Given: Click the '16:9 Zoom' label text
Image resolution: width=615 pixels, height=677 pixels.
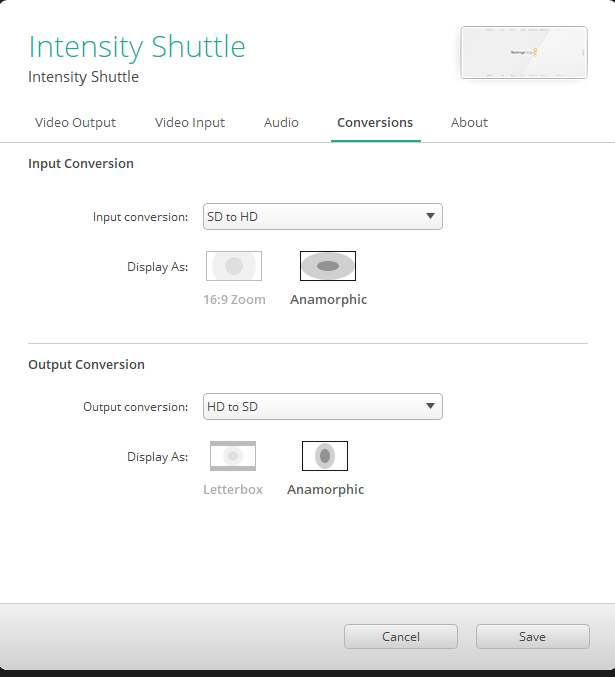Looking at the screenshot, I should coord(235,300).
